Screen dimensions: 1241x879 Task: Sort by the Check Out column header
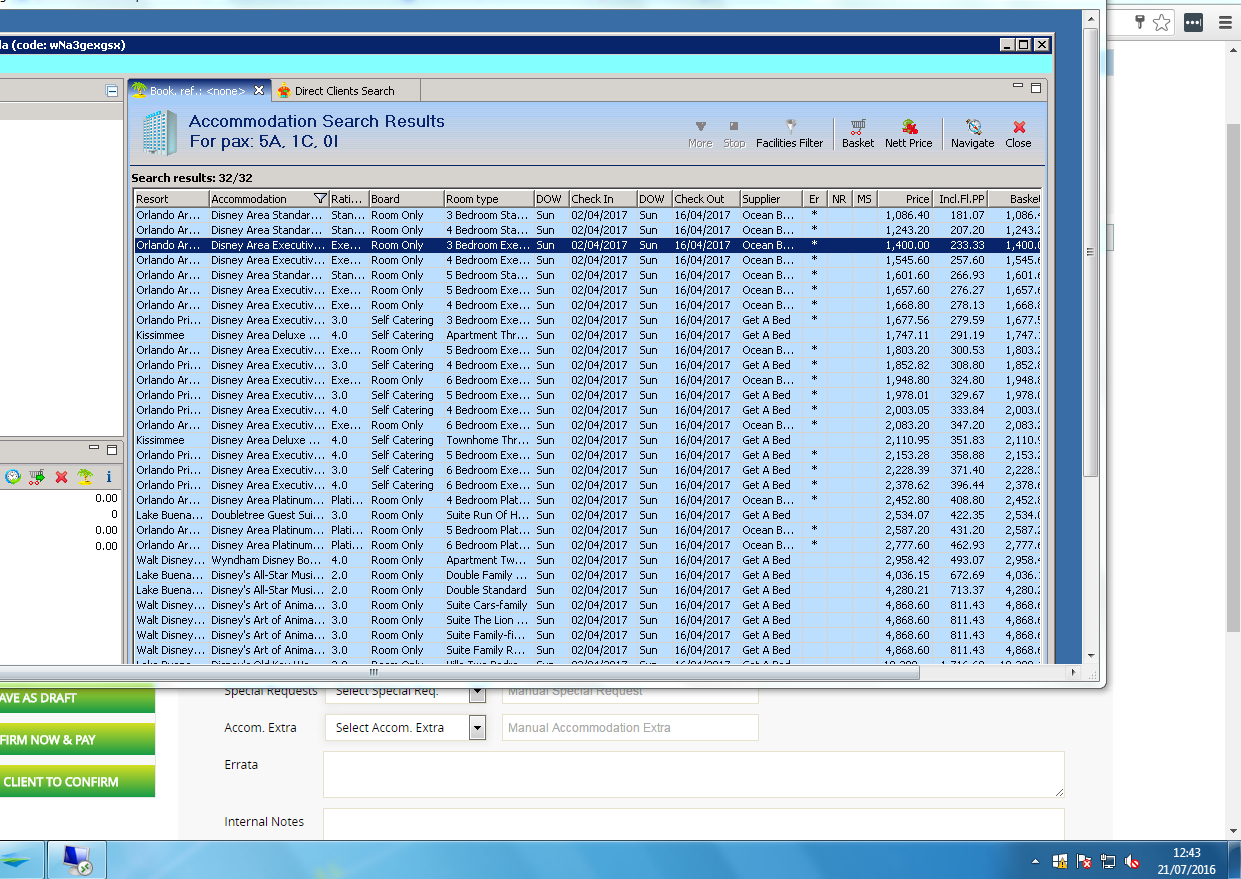click(705, 199)
